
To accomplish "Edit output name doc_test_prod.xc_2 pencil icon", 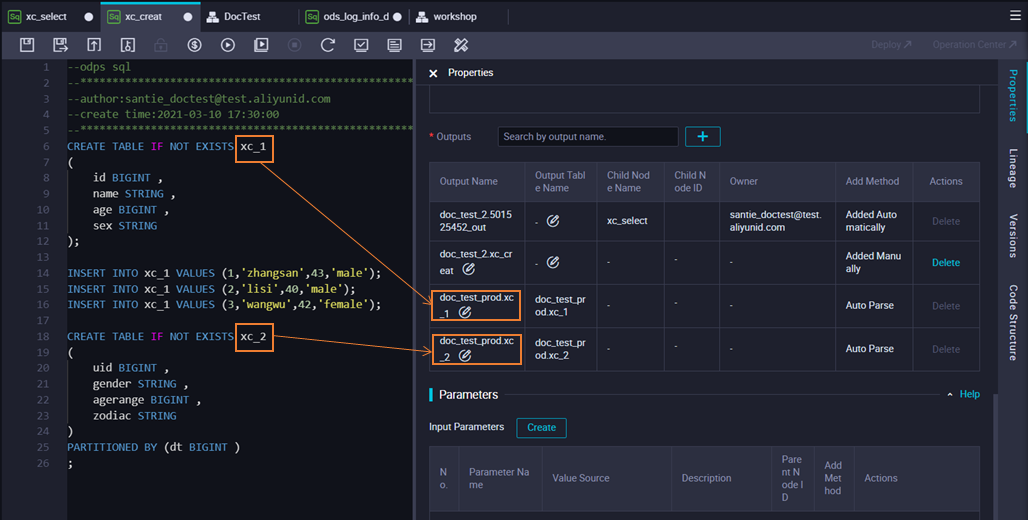I will click(465, 355).
